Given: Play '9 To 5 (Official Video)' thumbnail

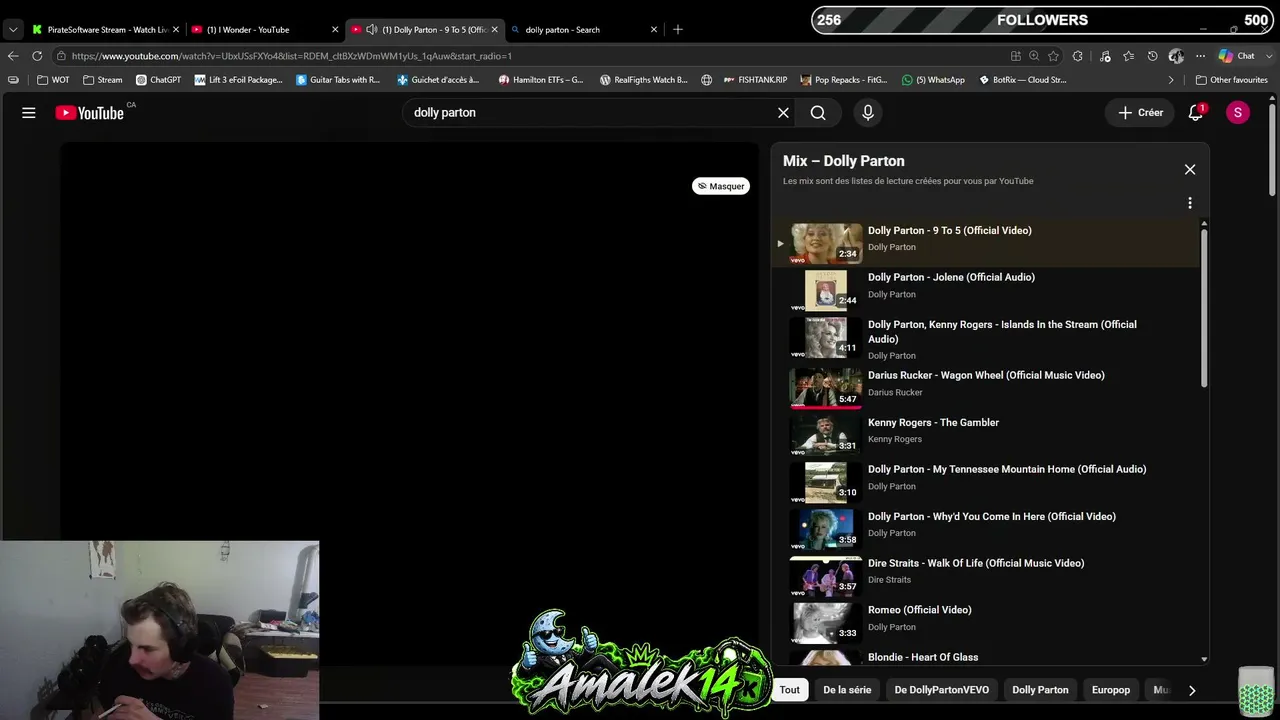Looking at the screenshot, I should (x=826, y=243).
